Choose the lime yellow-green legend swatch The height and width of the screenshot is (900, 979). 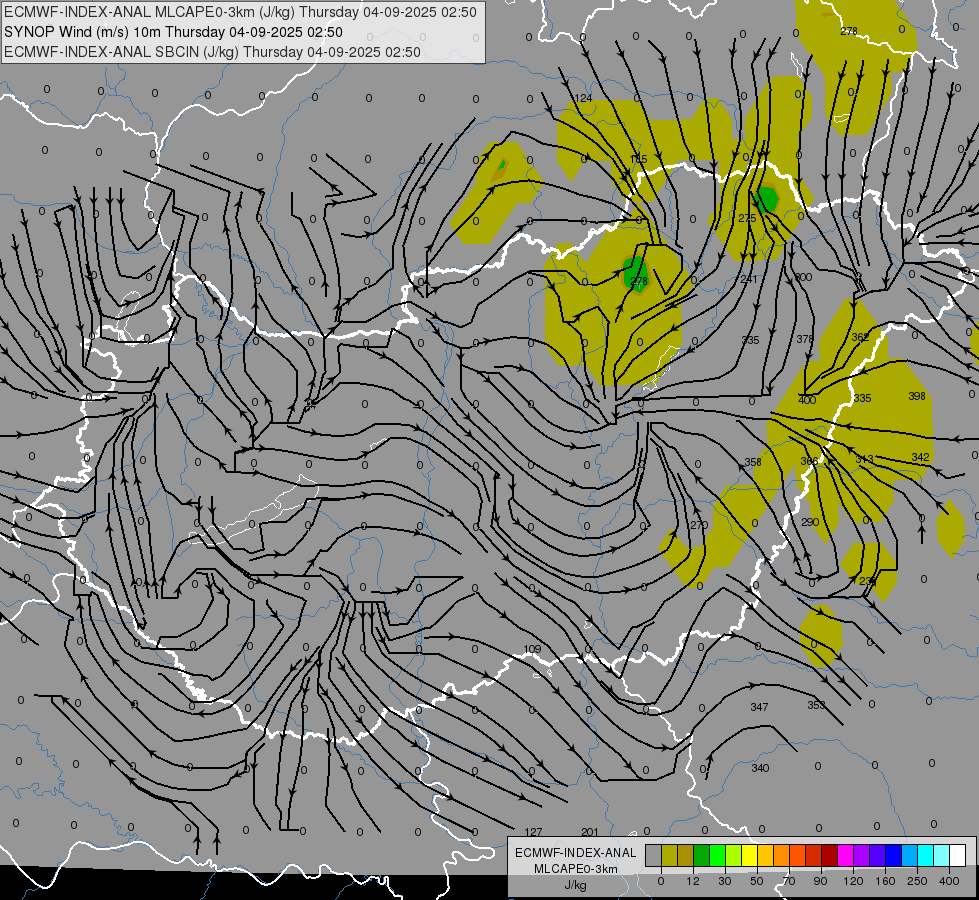click(x=734, y=855)
